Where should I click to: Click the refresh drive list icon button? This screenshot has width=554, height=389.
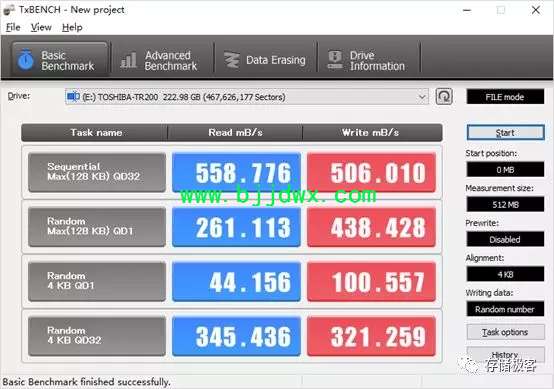pyautogui.click(x=444, y=96)
